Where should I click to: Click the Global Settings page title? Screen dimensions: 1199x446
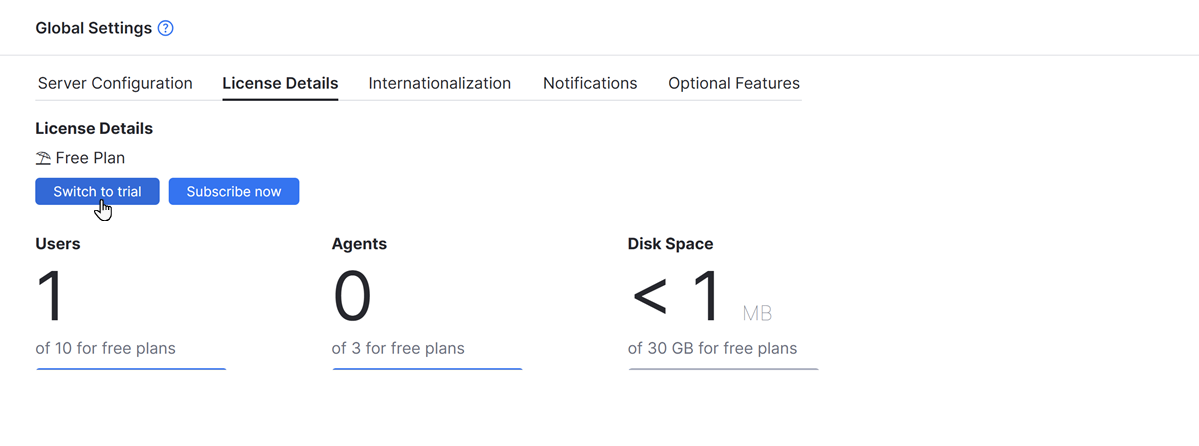click(93, 28)
